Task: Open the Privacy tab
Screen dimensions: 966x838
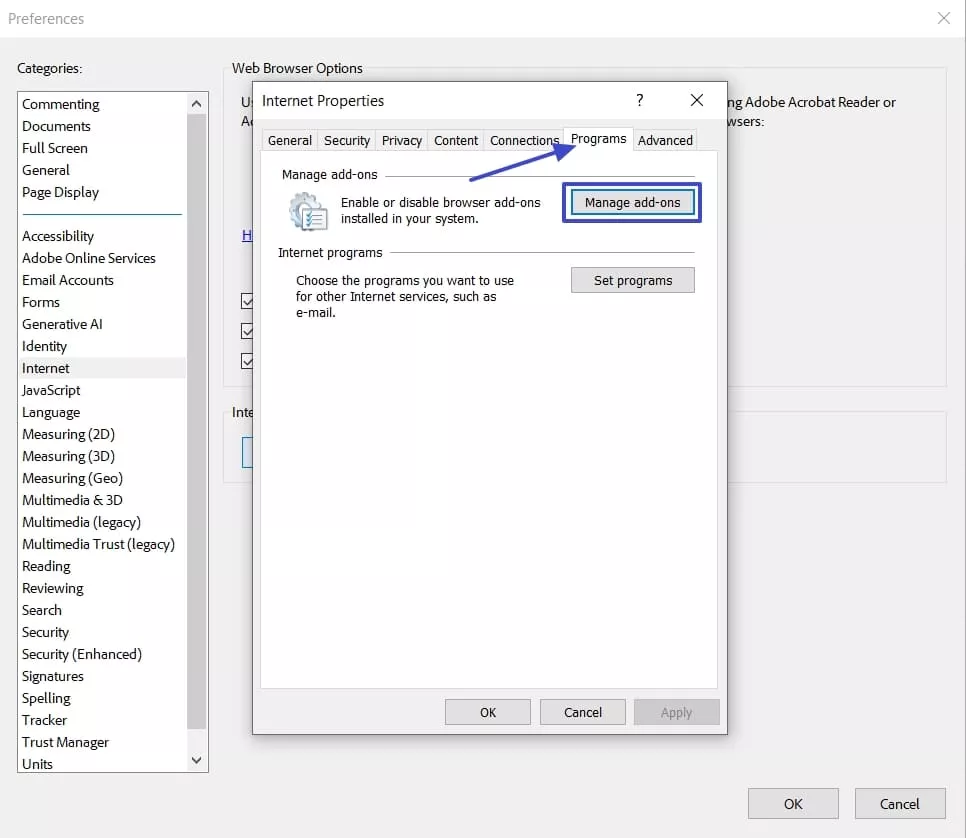Action: [x=401, y=140]
